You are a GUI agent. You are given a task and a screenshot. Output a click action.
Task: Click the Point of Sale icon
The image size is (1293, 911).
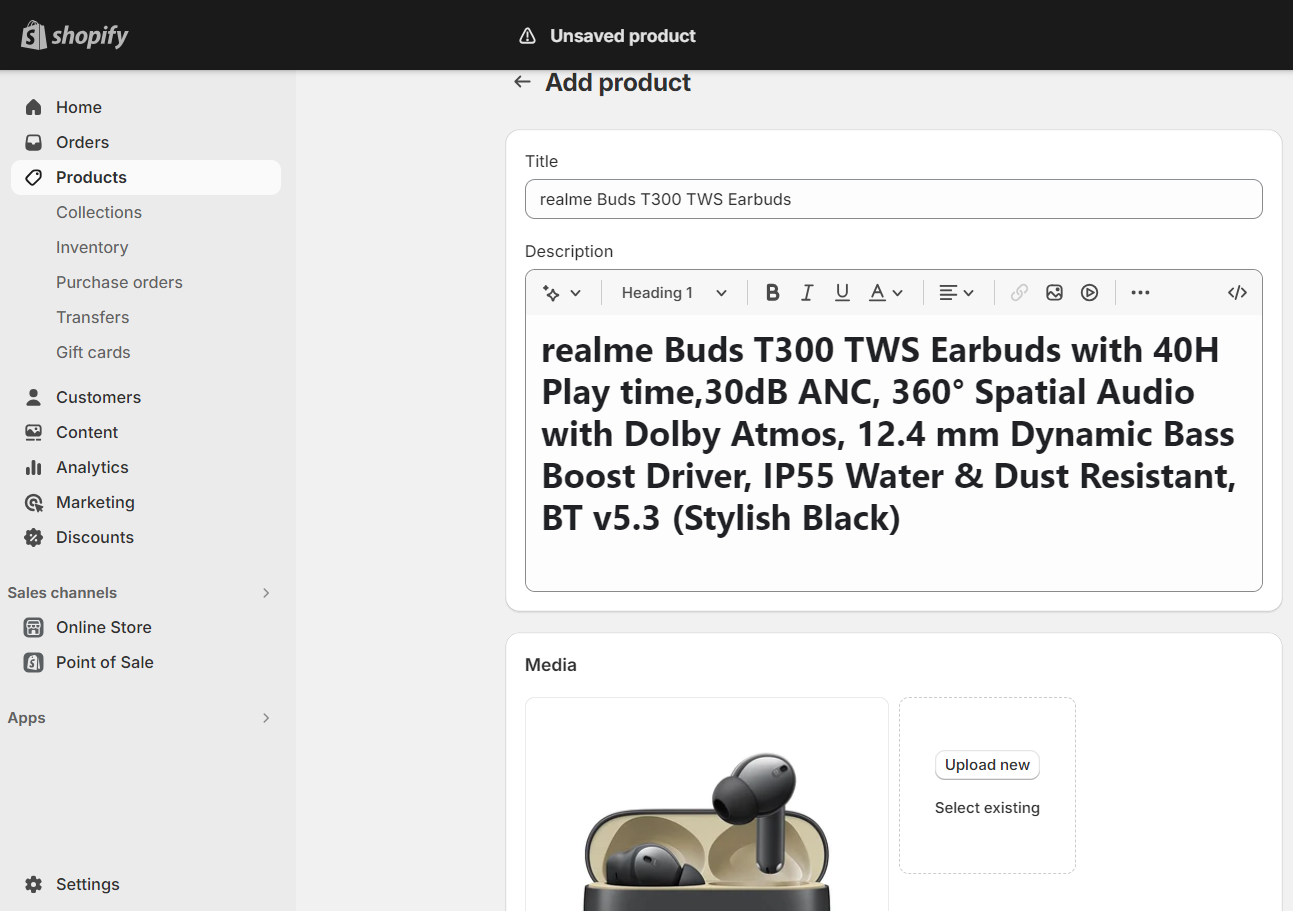(x=34, y=662)
